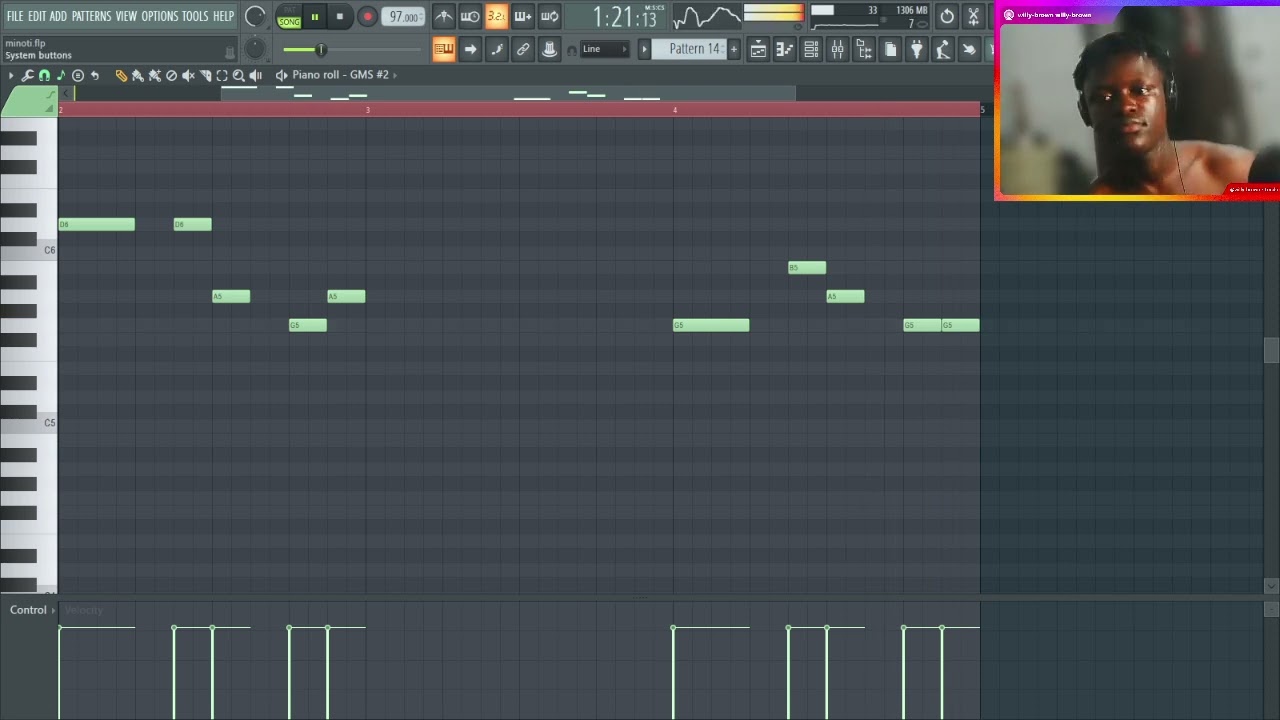Open the TOOLS menu

(x=195, y=16)
